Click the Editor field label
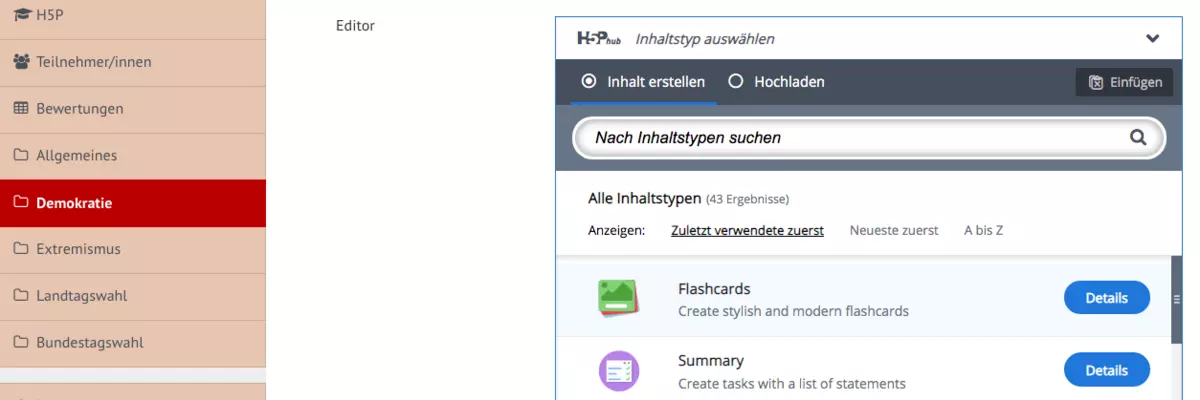 pyautogui.click(x=355, y=26)
